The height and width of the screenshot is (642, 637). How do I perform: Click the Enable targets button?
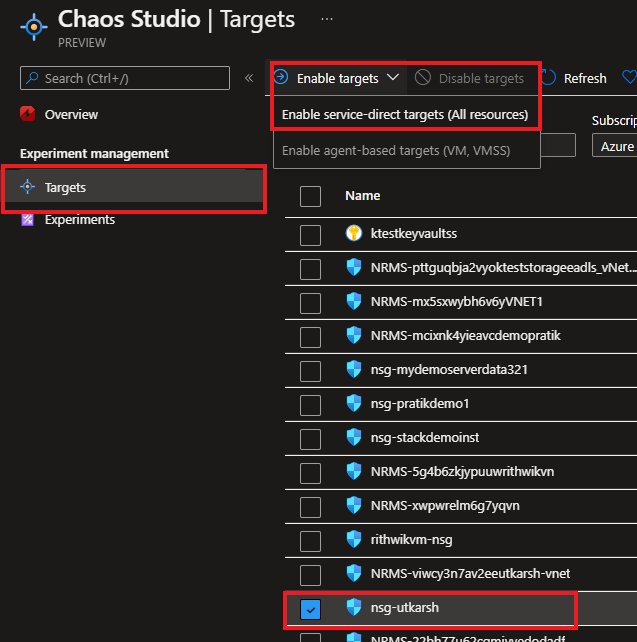pyautogui.click(x=337, y=78)
